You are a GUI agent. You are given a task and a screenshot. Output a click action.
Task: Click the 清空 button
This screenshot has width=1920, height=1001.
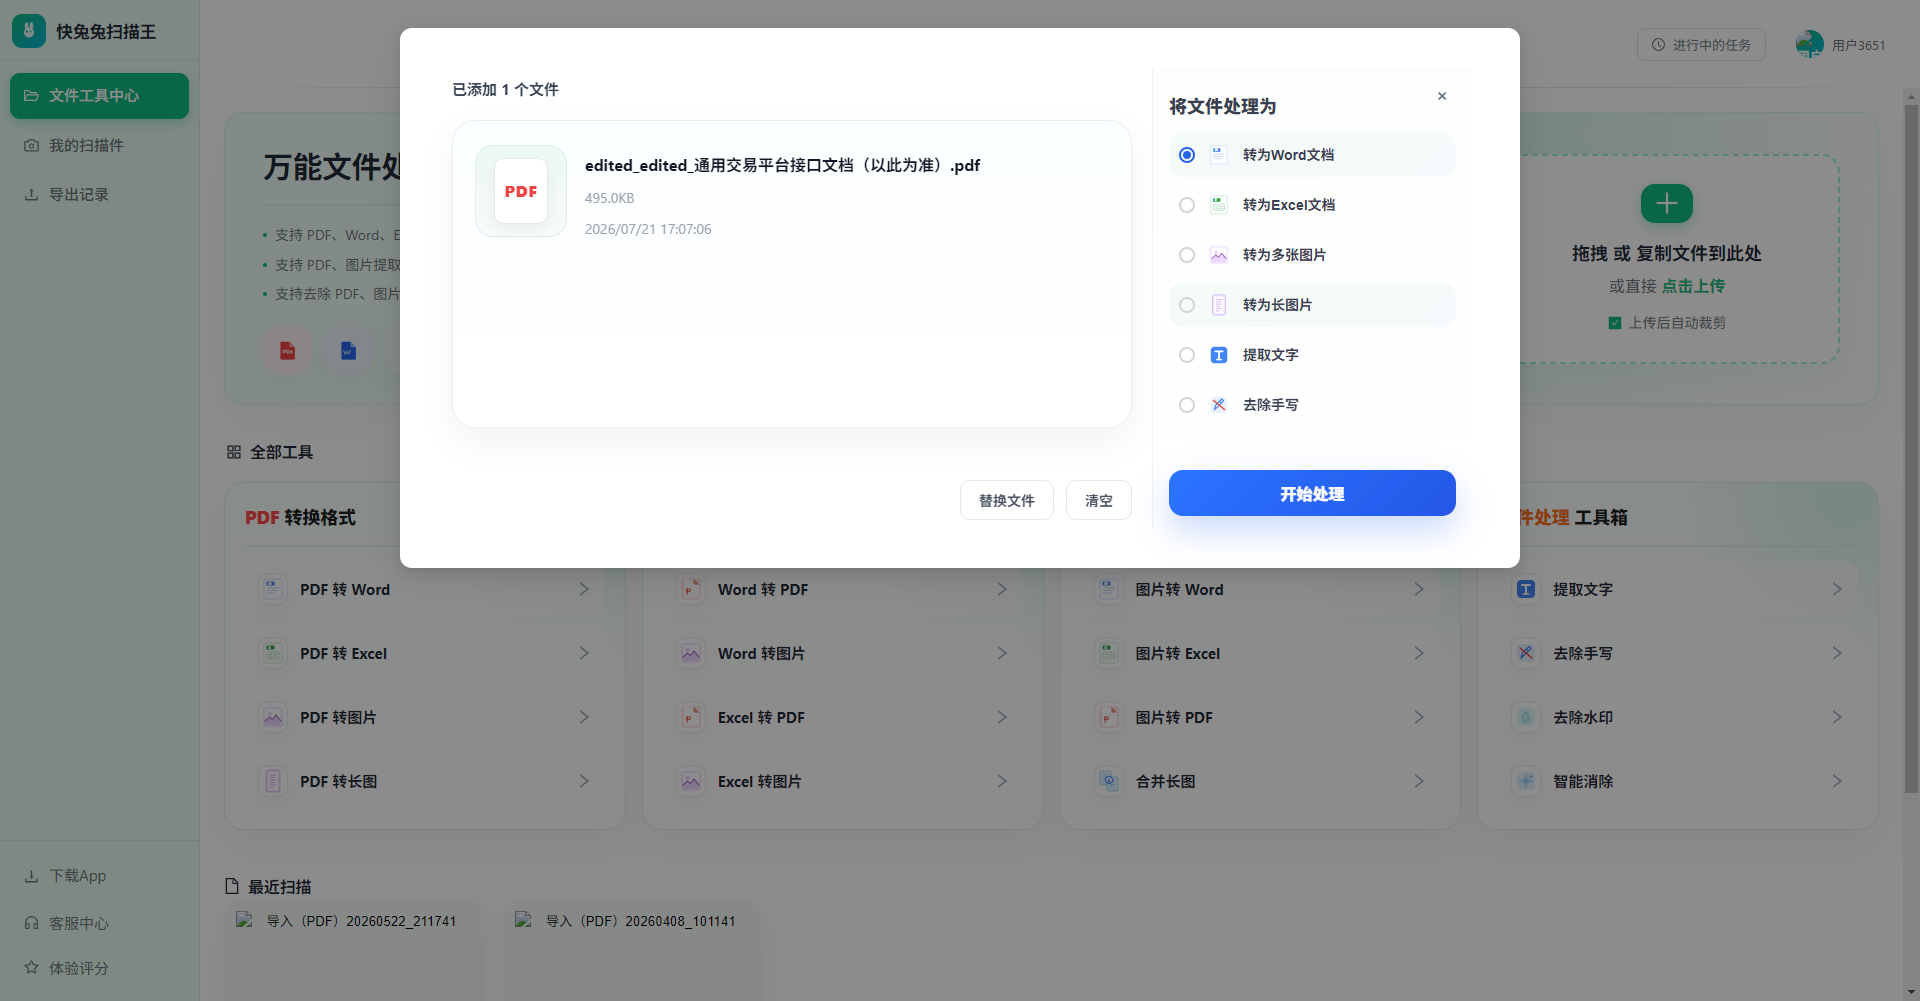coord(1099,500)
